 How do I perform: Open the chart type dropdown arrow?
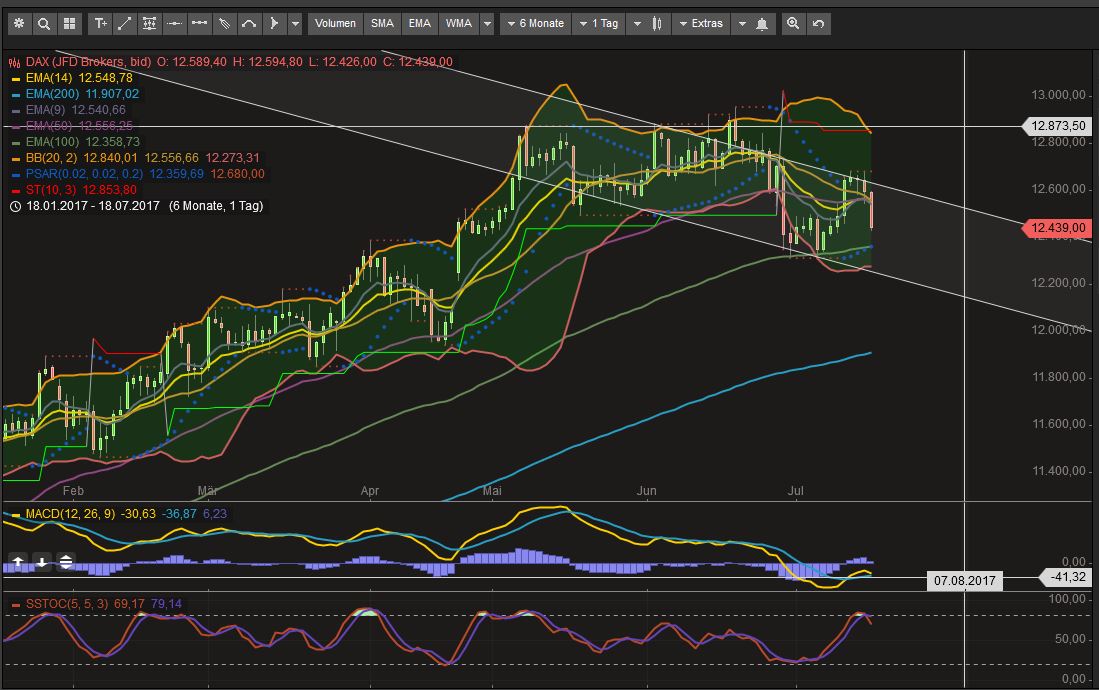[x=637, y=23]
